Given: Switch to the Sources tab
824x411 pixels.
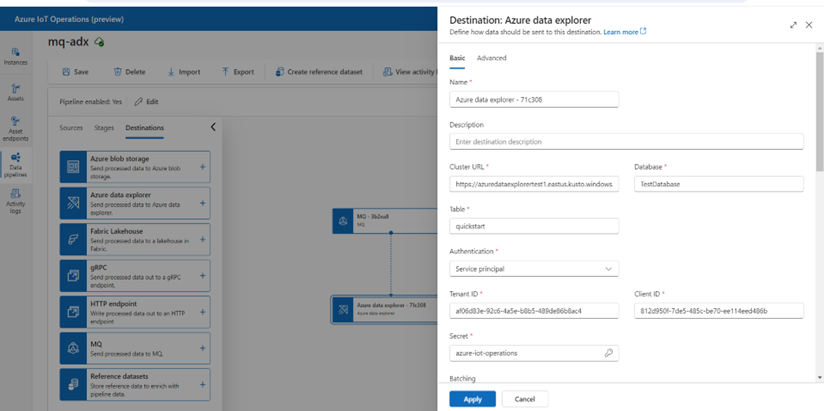Looking at the screenshot, I should pyautogui.click(x=71, y=128).
